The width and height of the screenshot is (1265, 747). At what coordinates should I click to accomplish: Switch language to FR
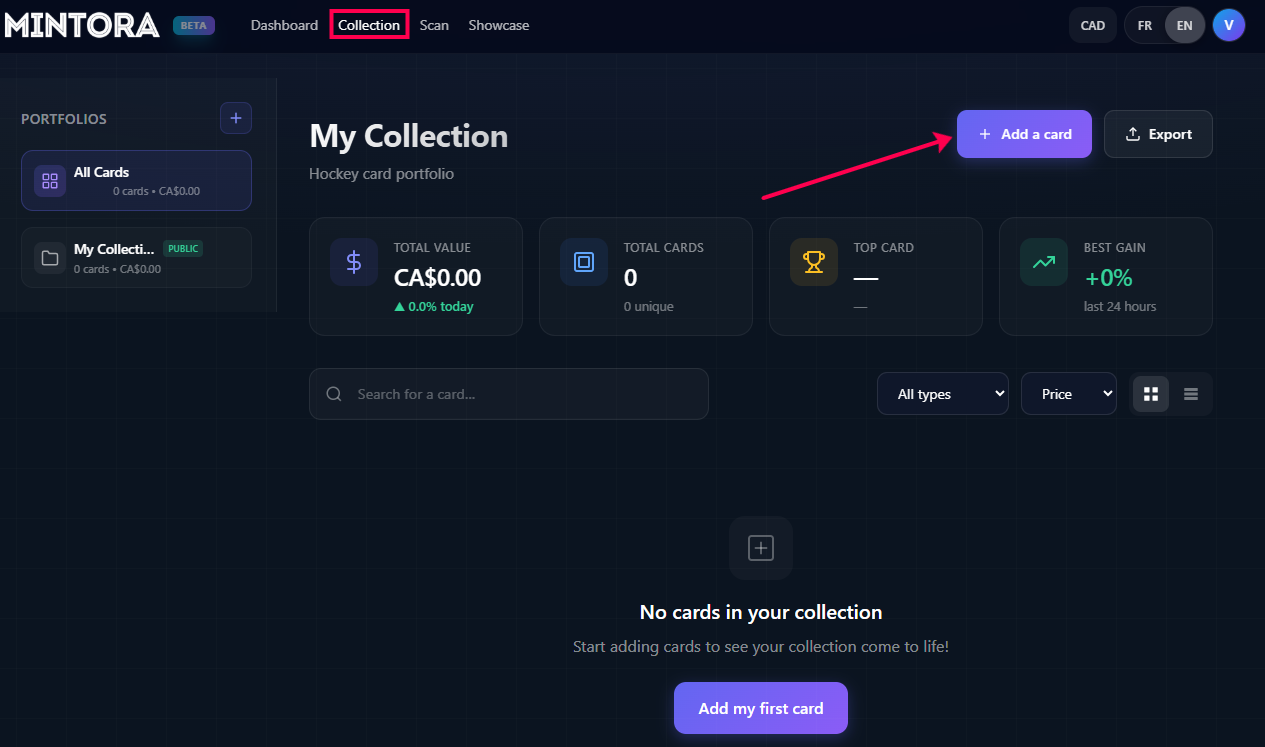pyautogui.click(x=1145, y=25)
